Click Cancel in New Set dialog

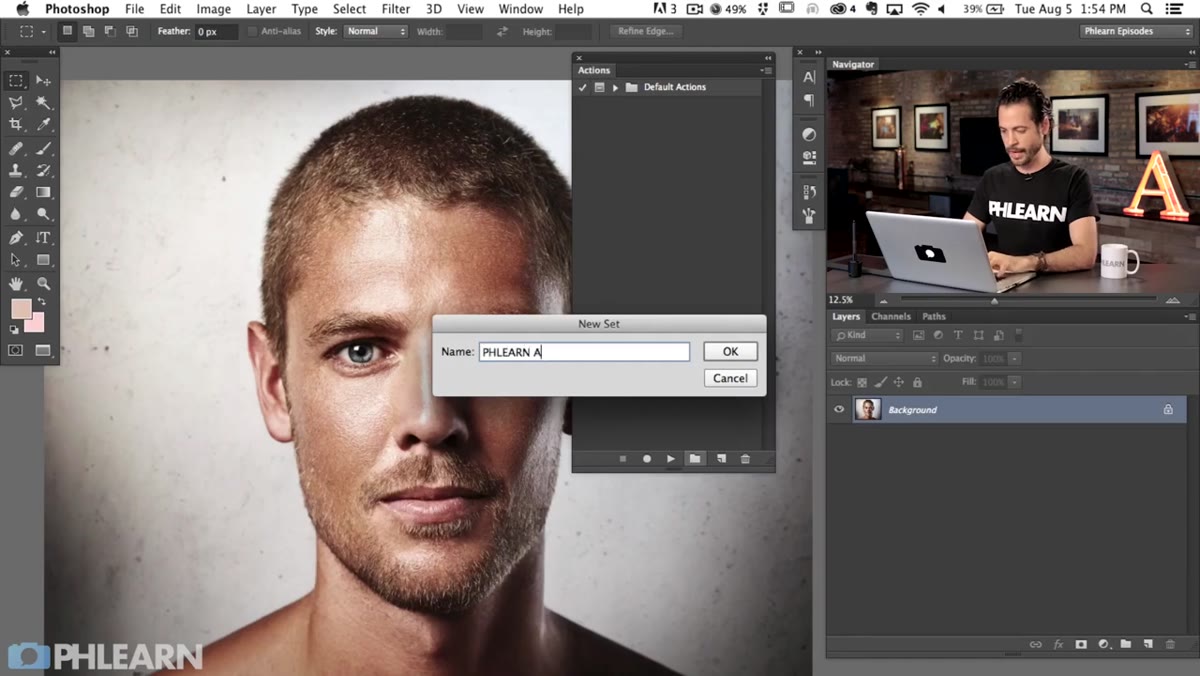point(730,378)
